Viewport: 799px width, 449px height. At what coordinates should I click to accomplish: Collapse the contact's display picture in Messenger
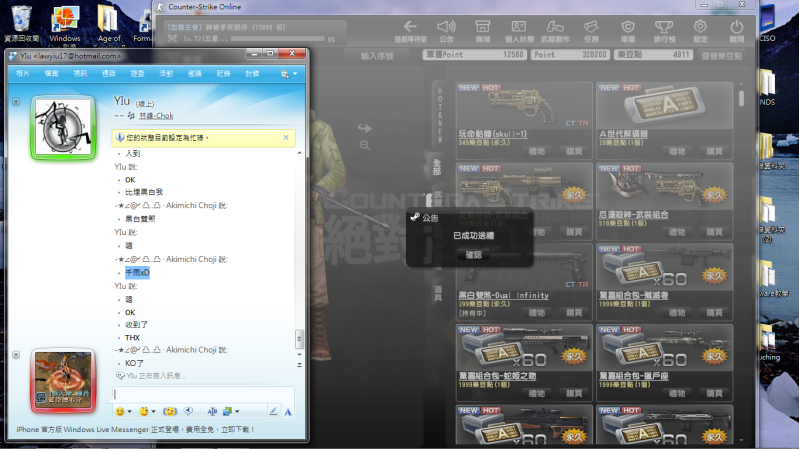[x=16, y=102]
